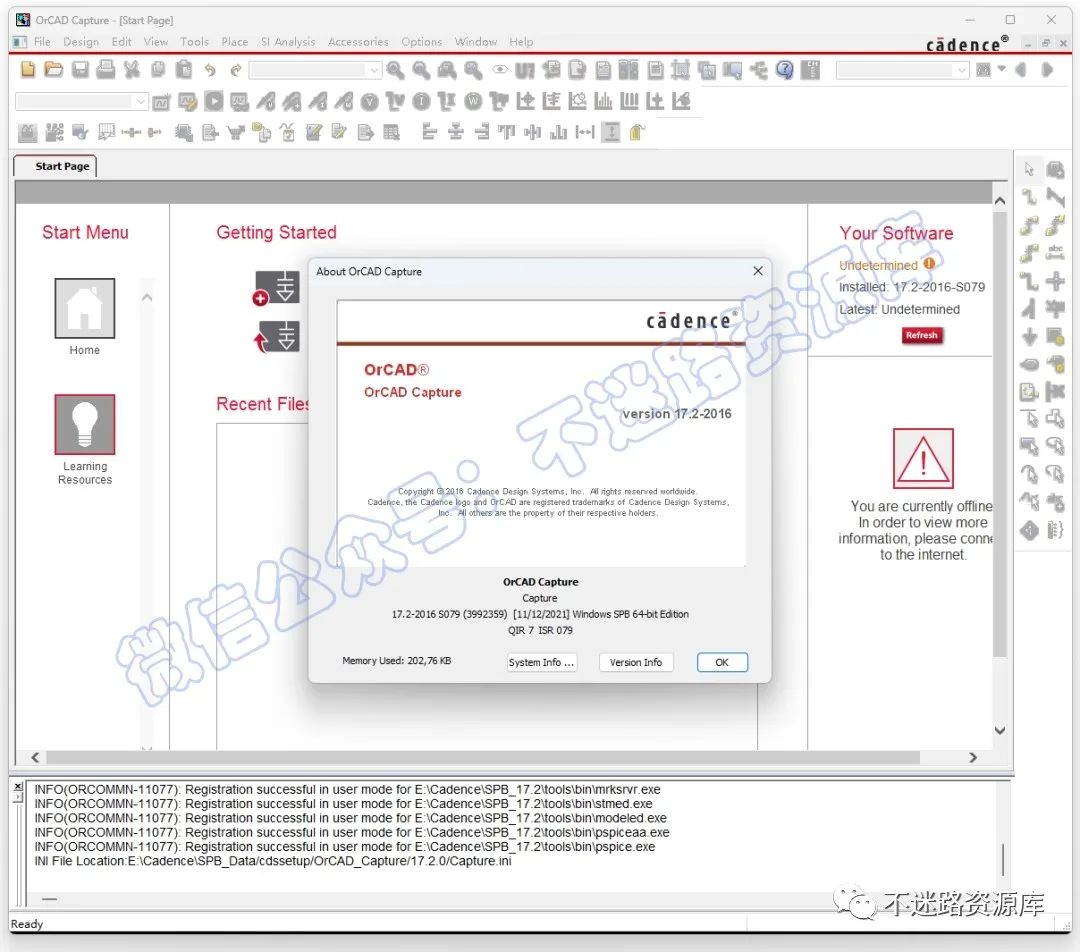
Task: Click the 'Installed: 17.2-2016-S079' text
Action: [x=911, y=287]
